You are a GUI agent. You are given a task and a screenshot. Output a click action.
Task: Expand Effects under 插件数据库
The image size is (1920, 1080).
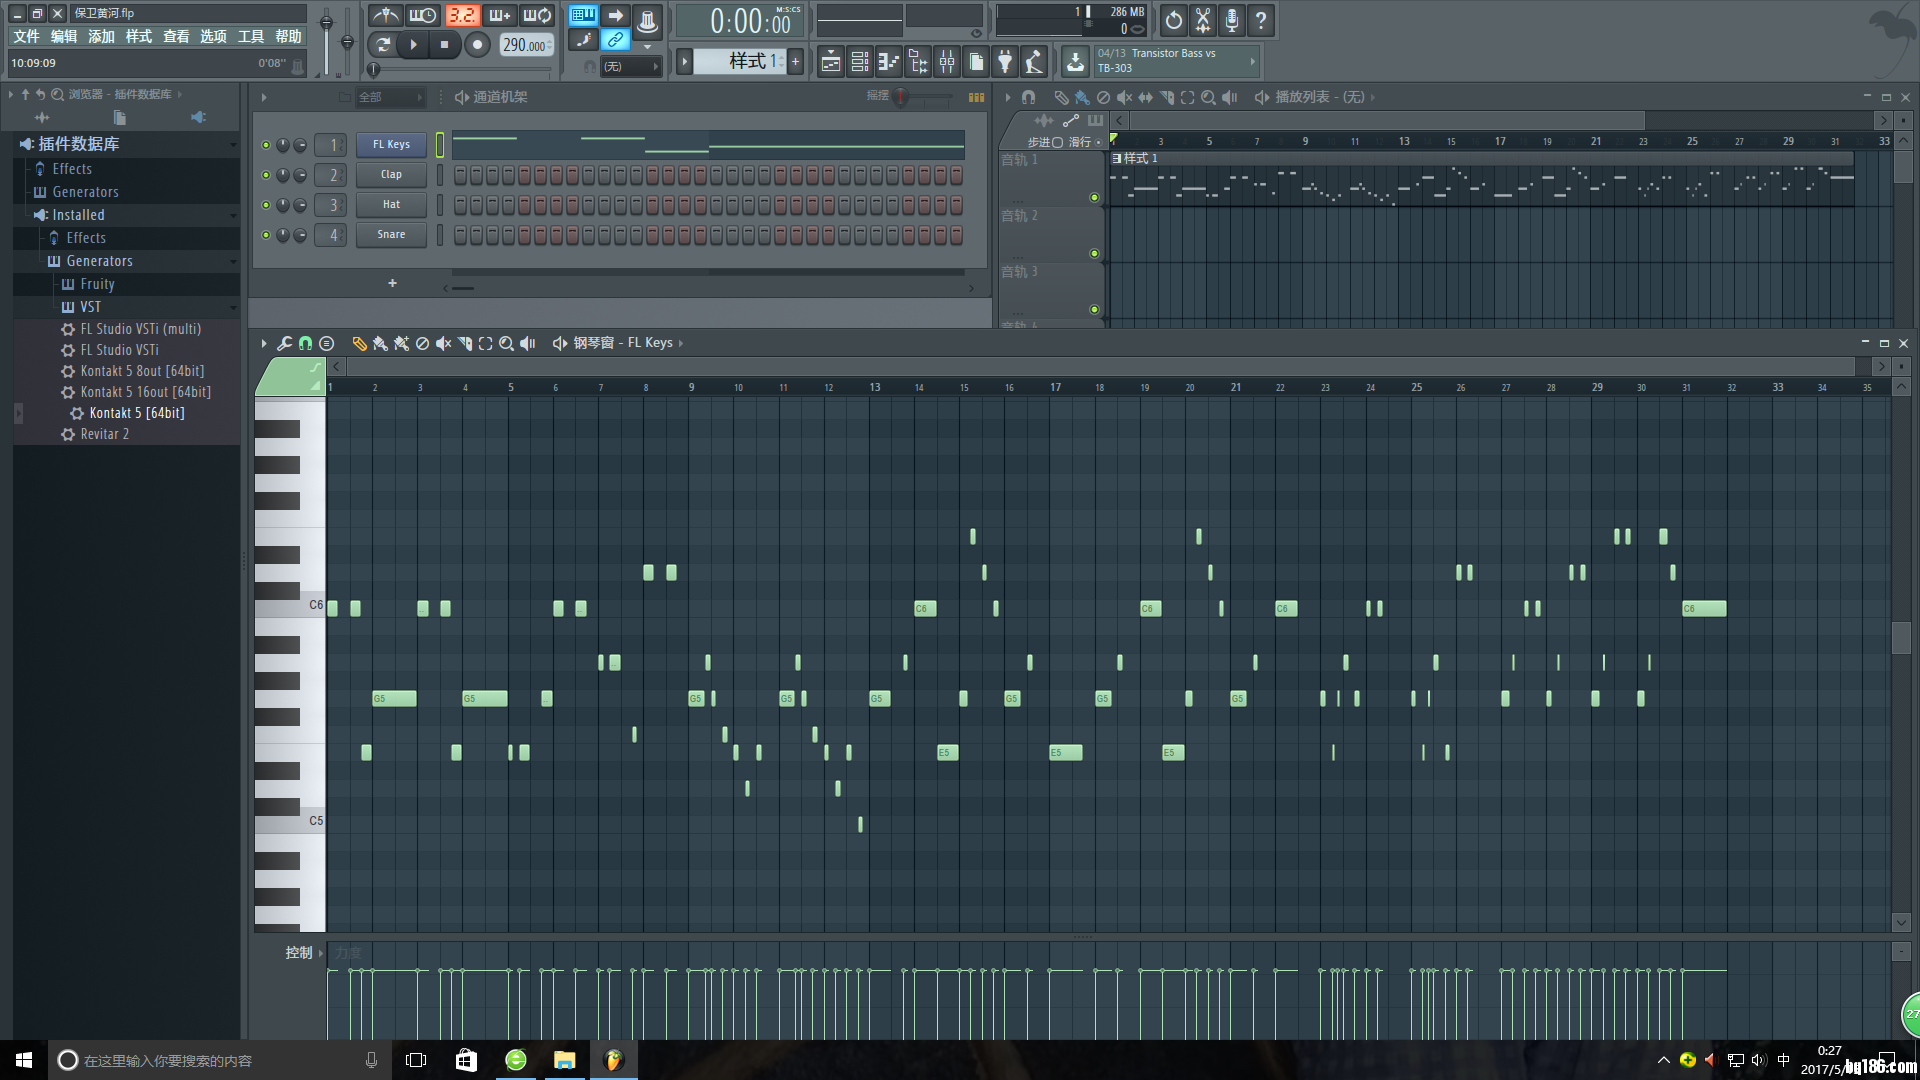pos(72,169)
